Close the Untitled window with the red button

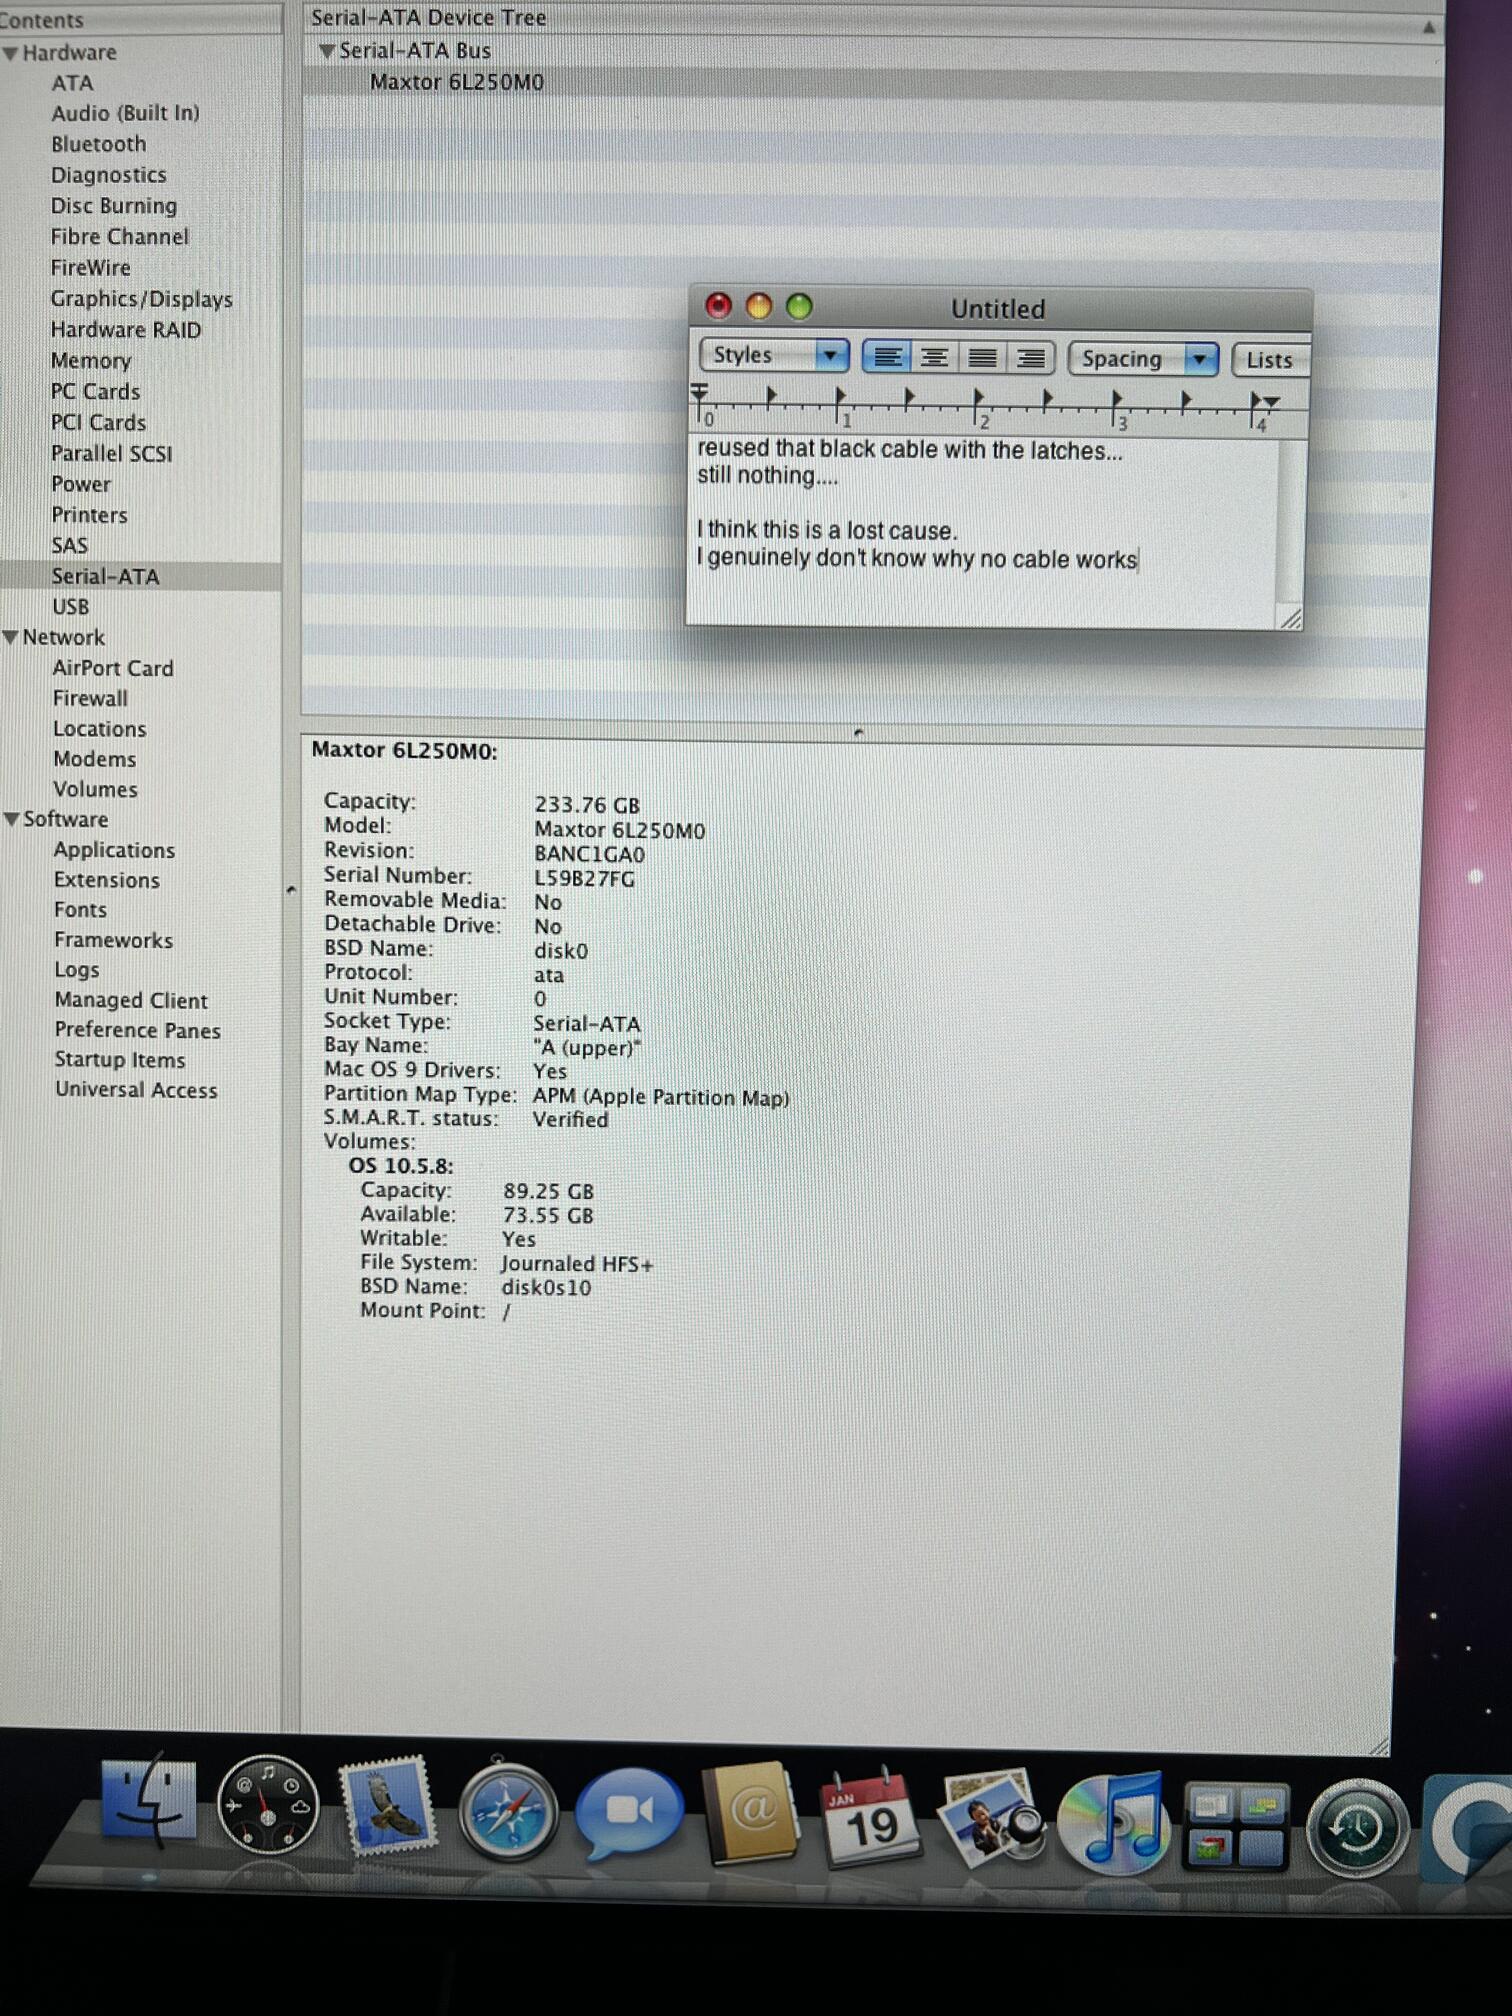click(x=718, y=305)
